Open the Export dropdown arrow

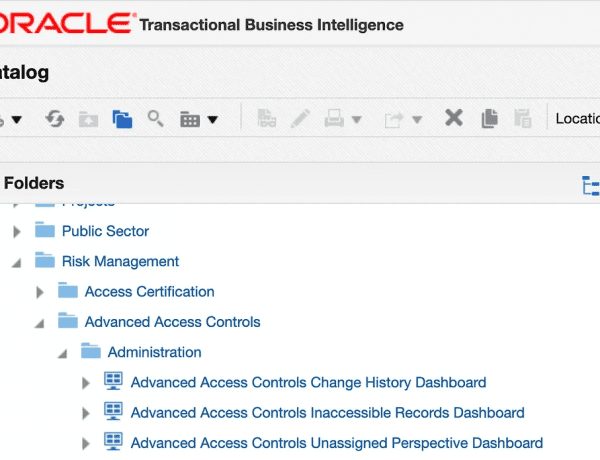click(x=417, y=120)
